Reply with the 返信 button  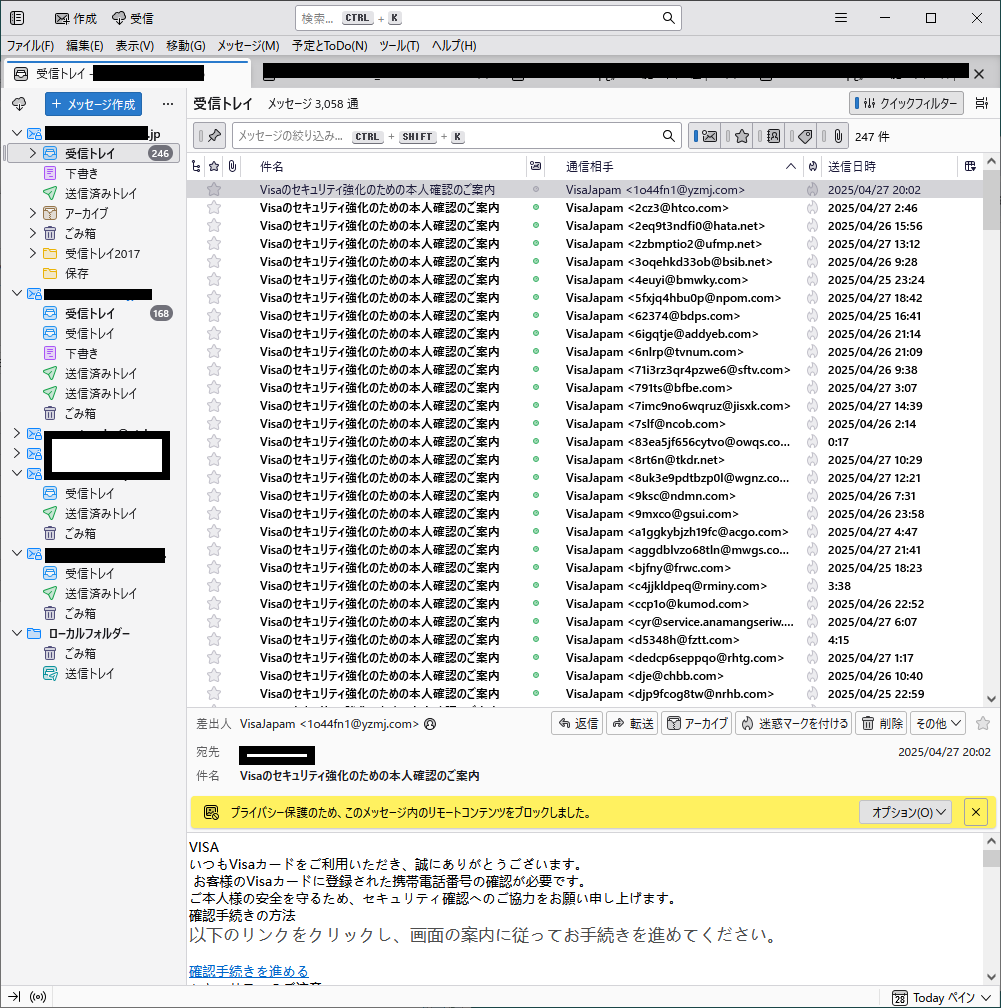pyautogui.click(x=577, y=724)
